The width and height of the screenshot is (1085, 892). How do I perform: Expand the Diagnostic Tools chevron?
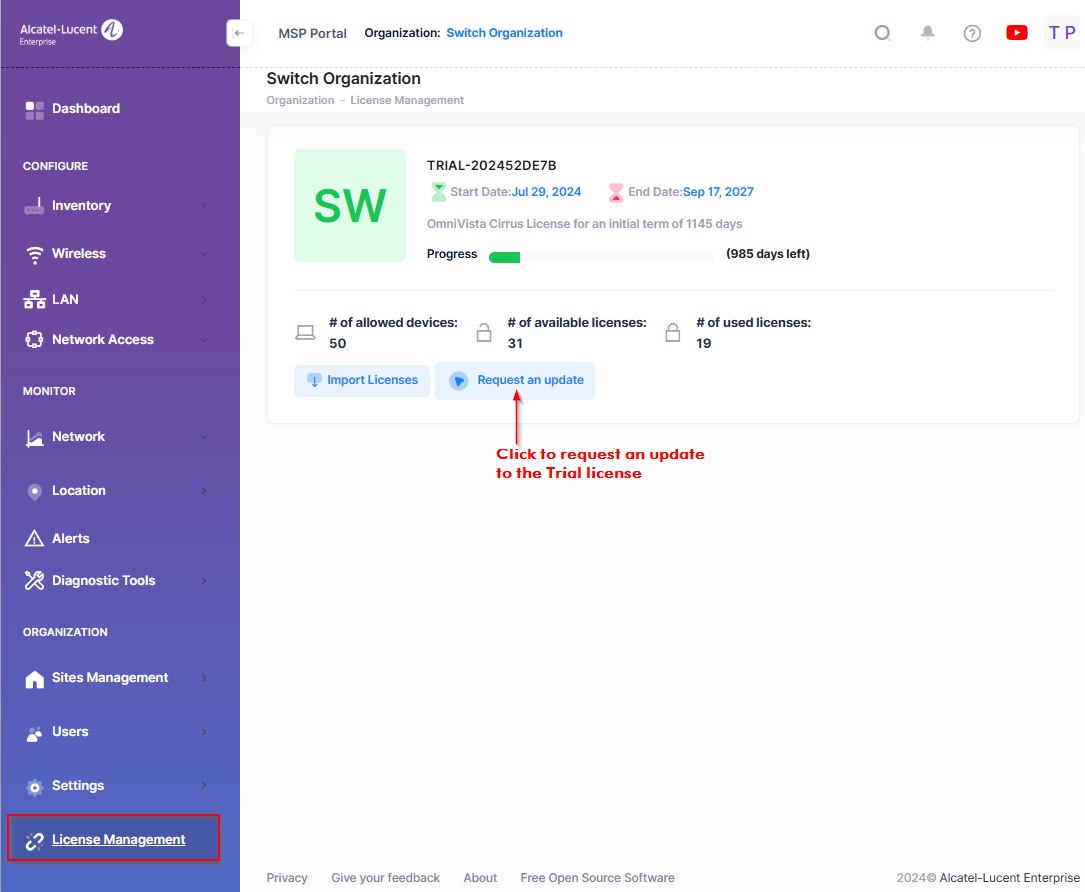click(x=203, y=581)
